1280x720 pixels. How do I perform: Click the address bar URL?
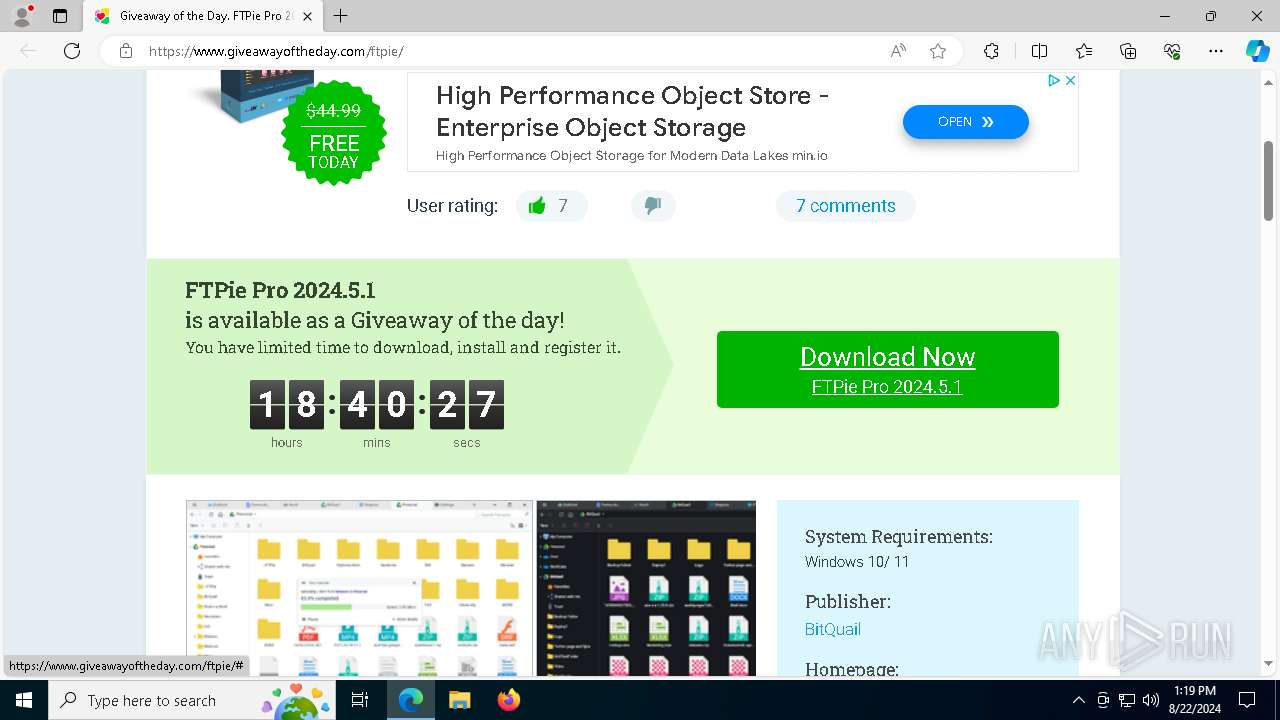click(276, 51)
